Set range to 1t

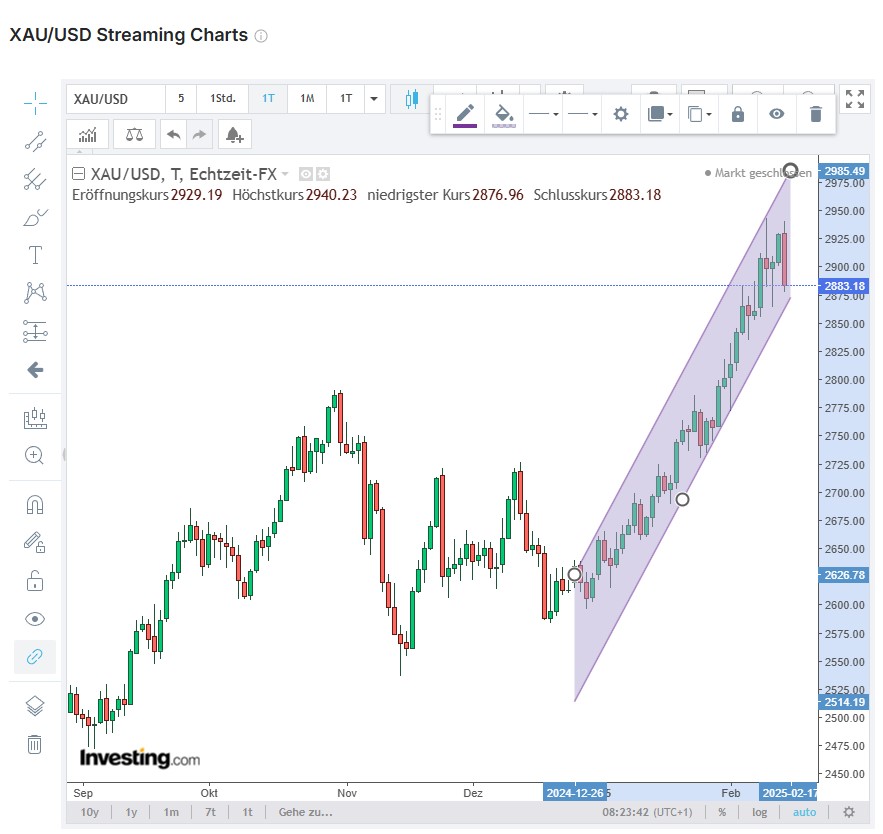247,812
